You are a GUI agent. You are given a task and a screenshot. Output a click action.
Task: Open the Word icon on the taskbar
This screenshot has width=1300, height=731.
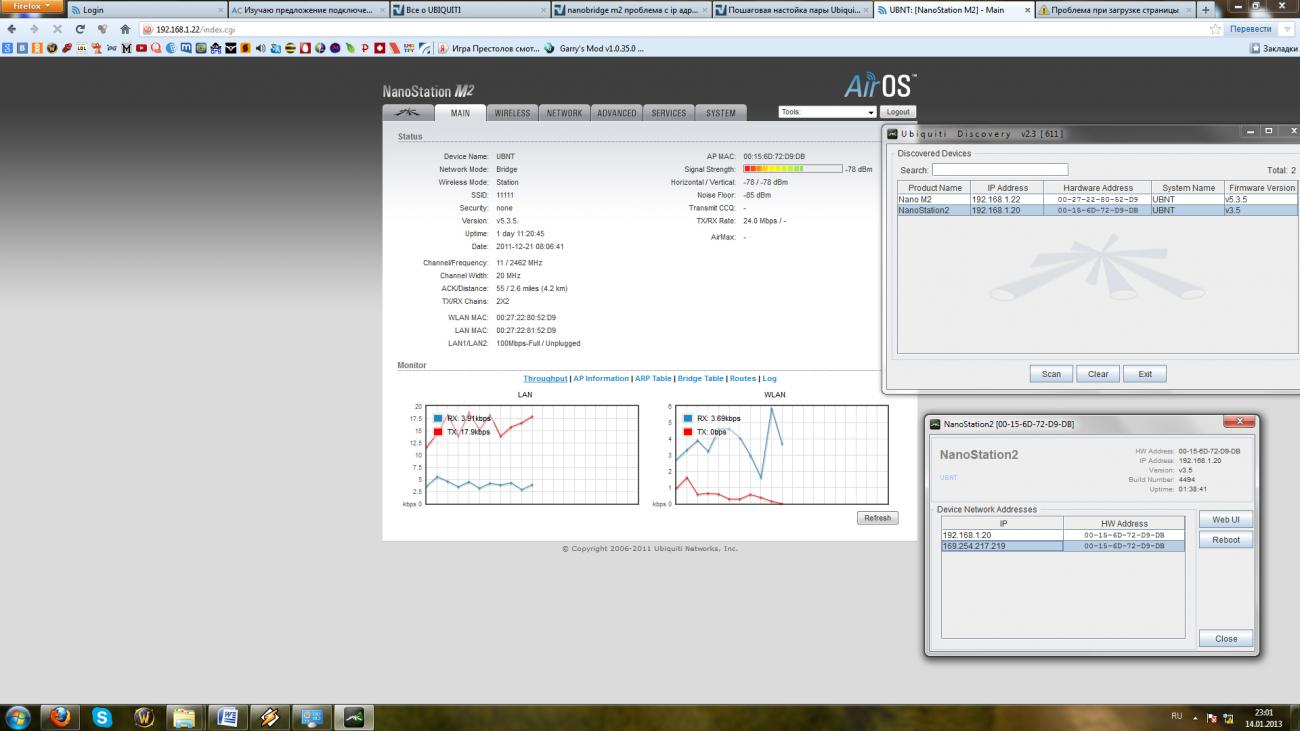(226, 717)
